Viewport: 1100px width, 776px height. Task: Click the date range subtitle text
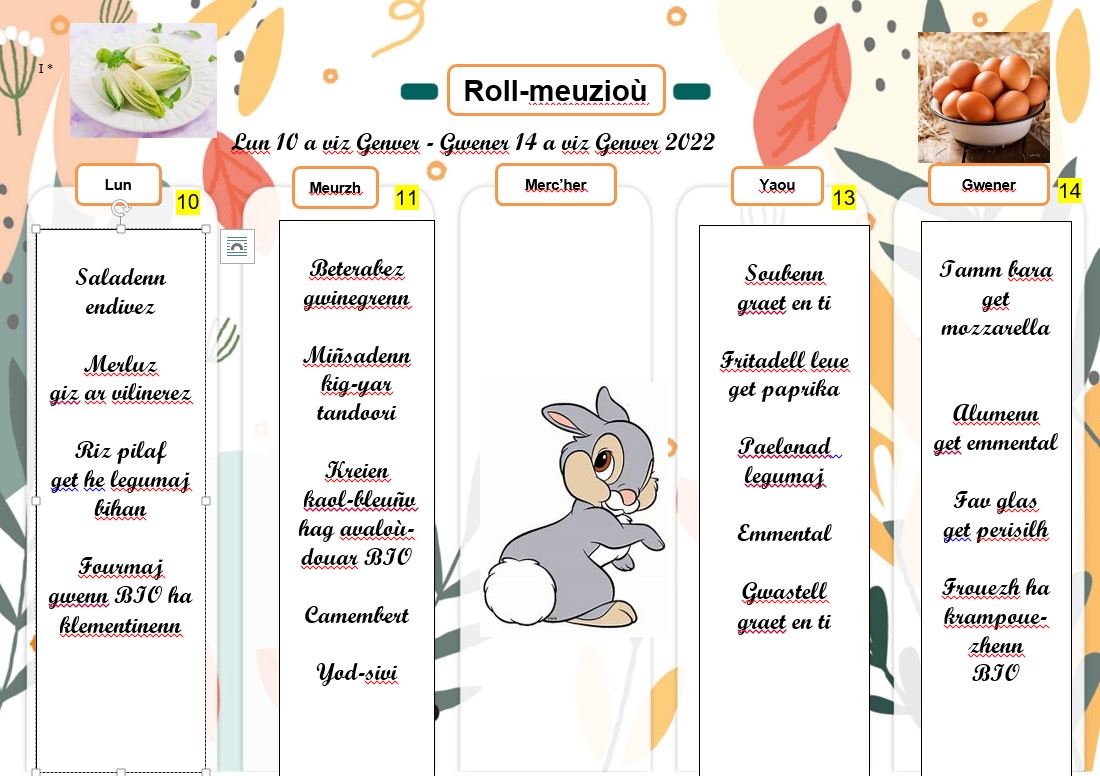pyautogui.click(x=473, y=143)
